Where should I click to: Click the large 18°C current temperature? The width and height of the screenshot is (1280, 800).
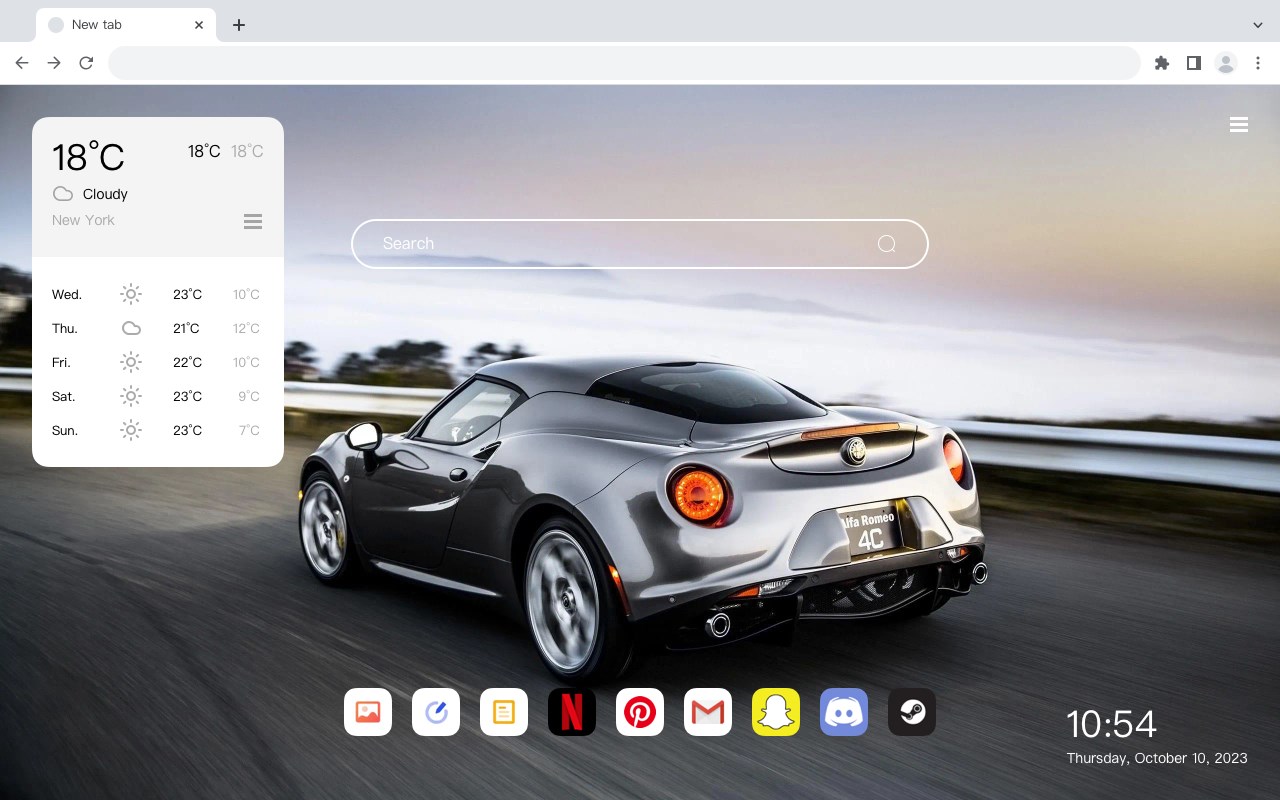[x=88, y=157]
